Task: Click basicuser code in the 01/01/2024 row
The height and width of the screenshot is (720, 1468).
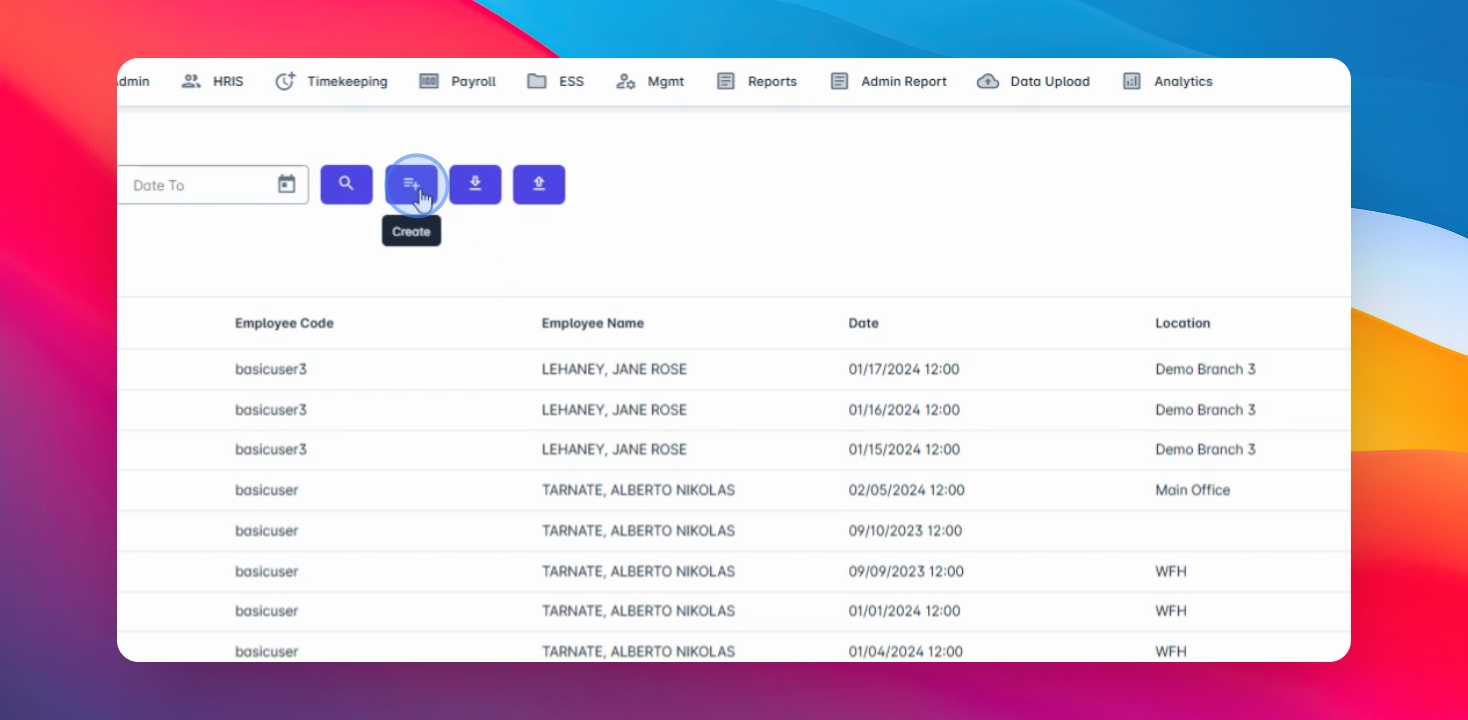Action: coord(267,611)
